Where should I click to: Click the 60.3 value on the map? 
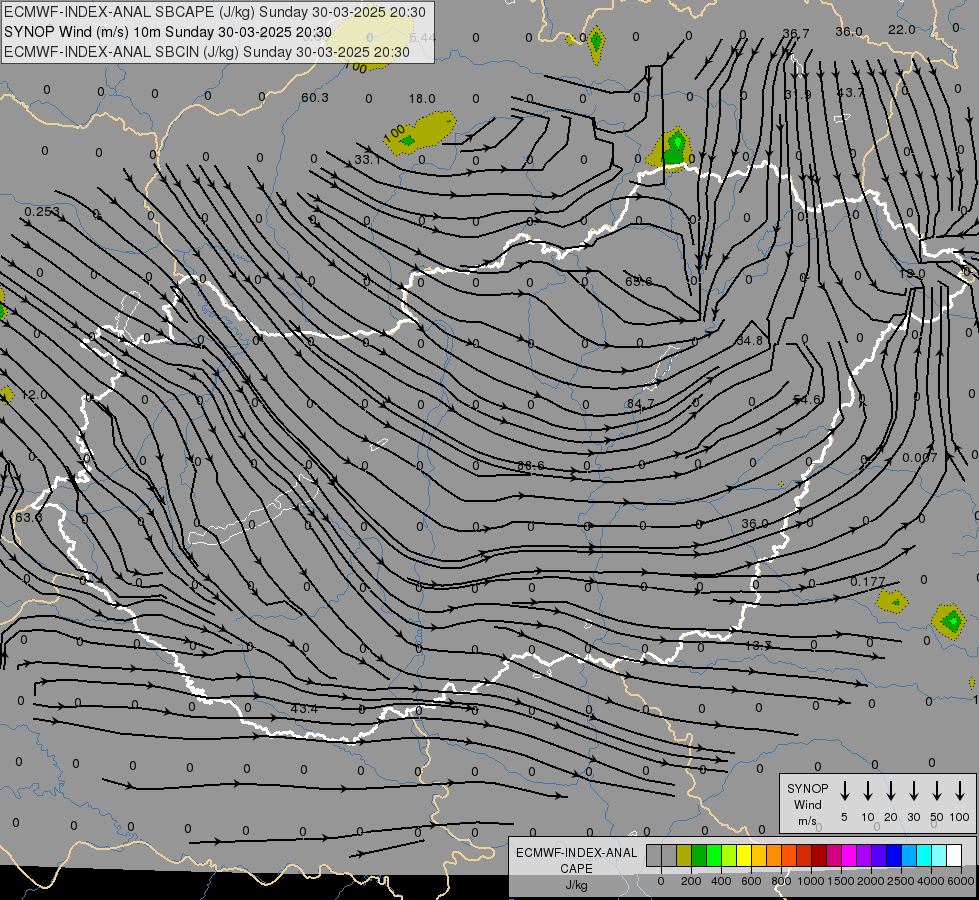click(315, 97)
